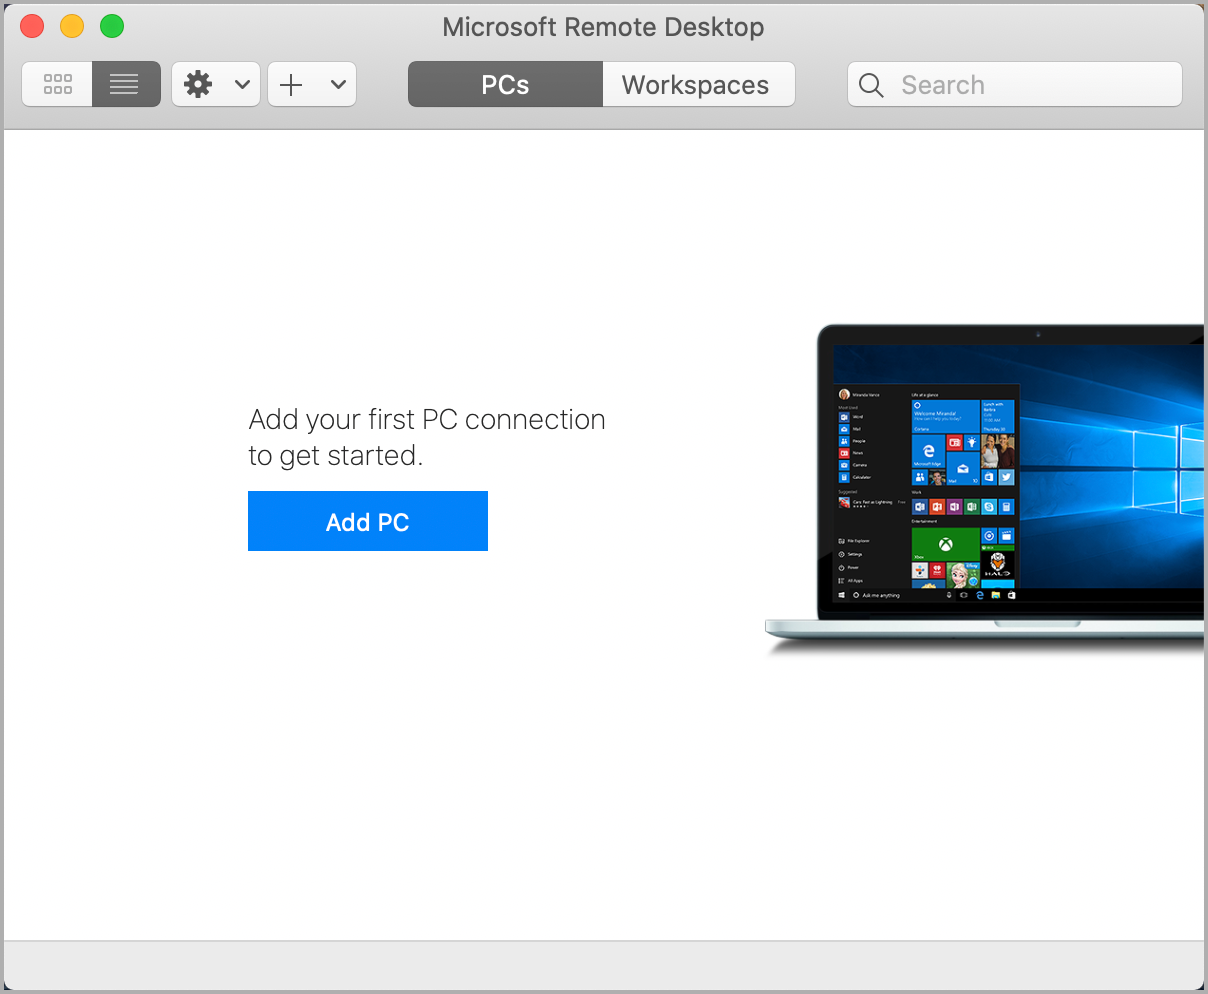Switch to grid thumbnail view

[58, 85]
